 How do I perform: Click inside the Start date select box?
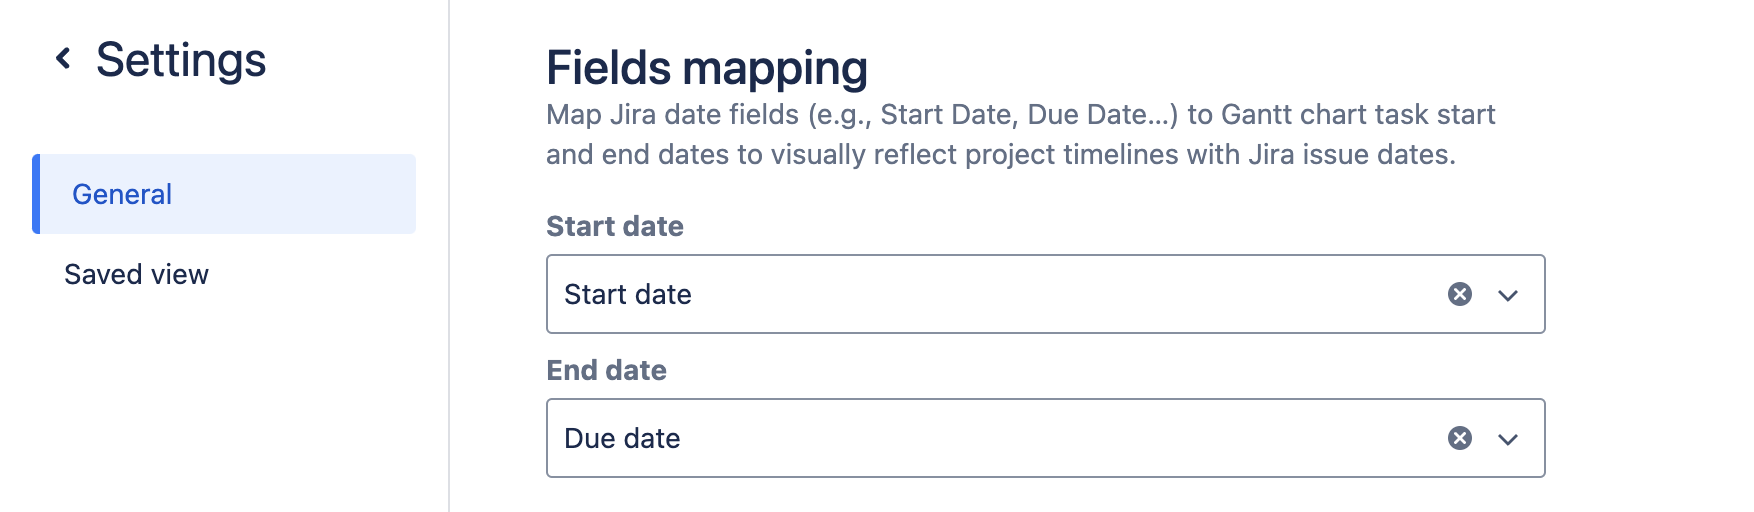(1000, 294)
